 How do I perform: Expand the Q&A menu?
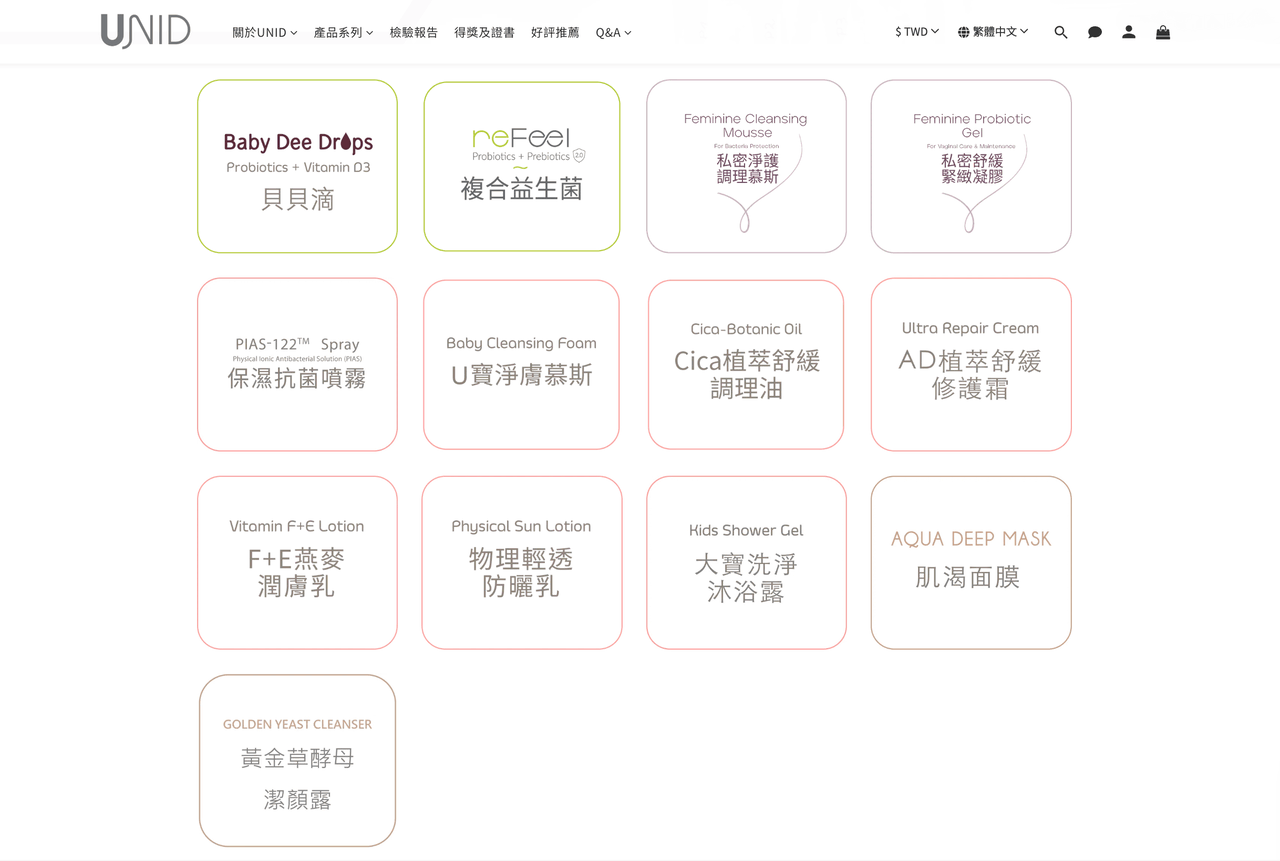[x=613, y=32]
